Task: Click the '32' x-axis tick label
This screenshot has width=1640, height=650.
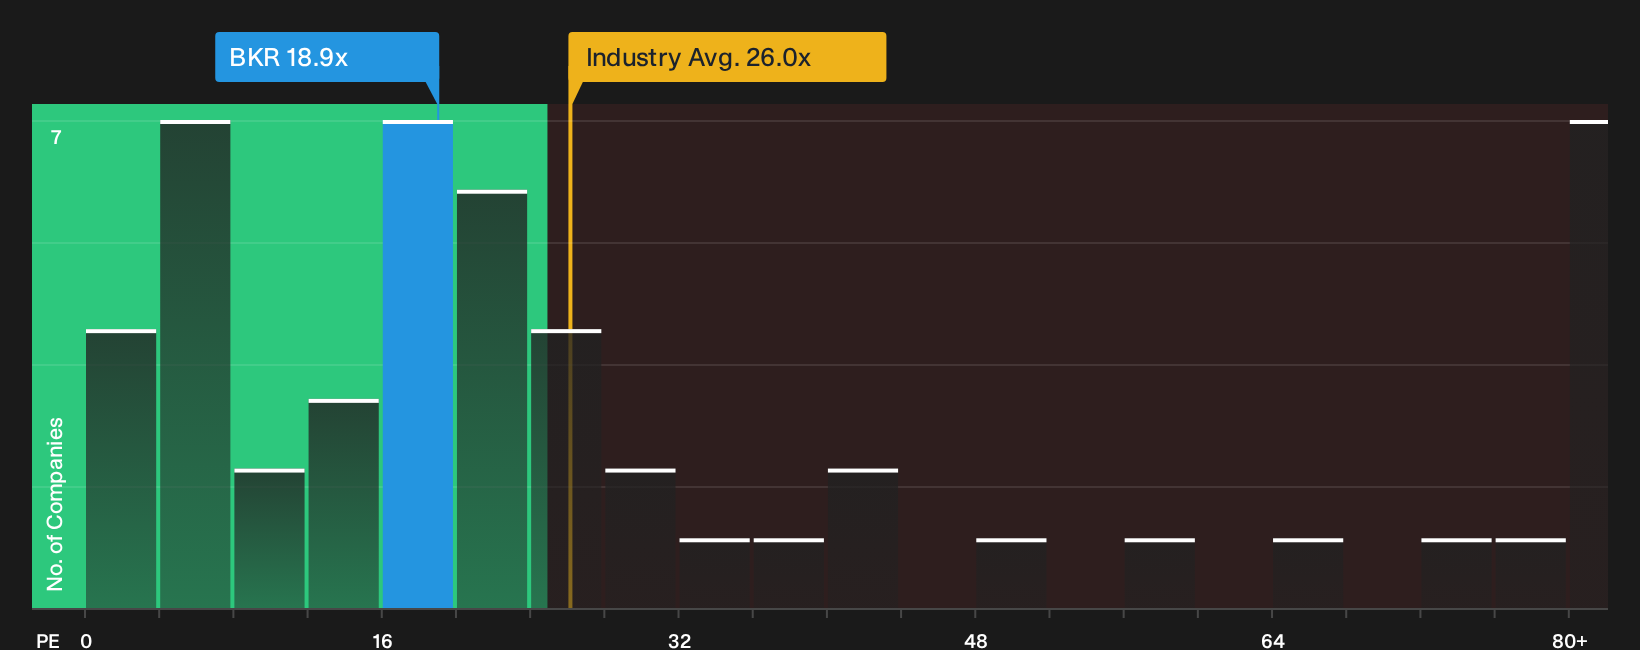Action: point(679,641)
